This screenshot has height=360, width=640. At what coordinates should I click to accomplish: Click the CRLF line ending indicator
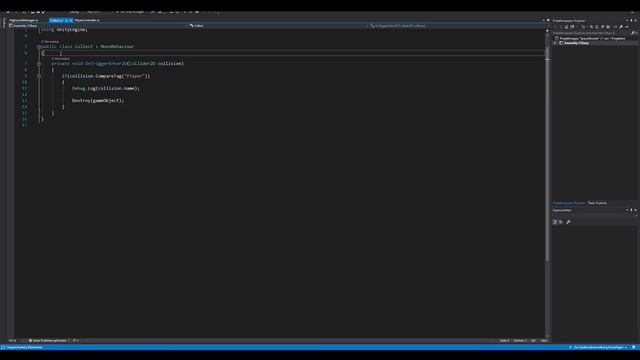(x=544, y=340)
